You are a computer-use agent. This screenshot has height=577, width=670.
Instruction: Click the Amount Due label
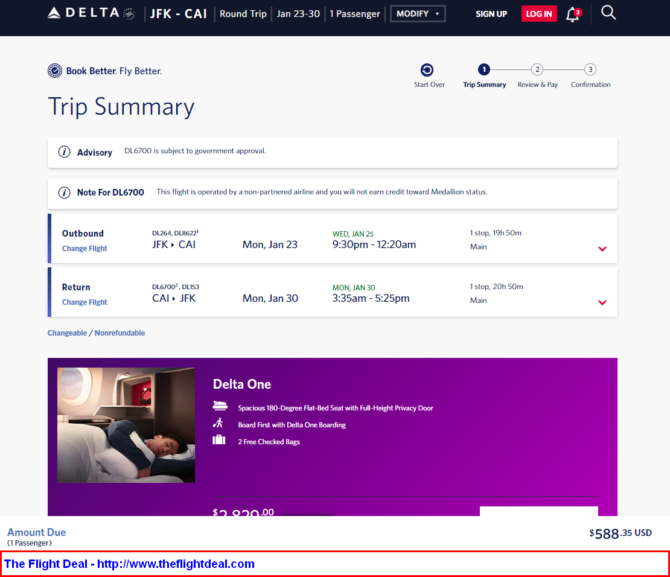[37, 532]
